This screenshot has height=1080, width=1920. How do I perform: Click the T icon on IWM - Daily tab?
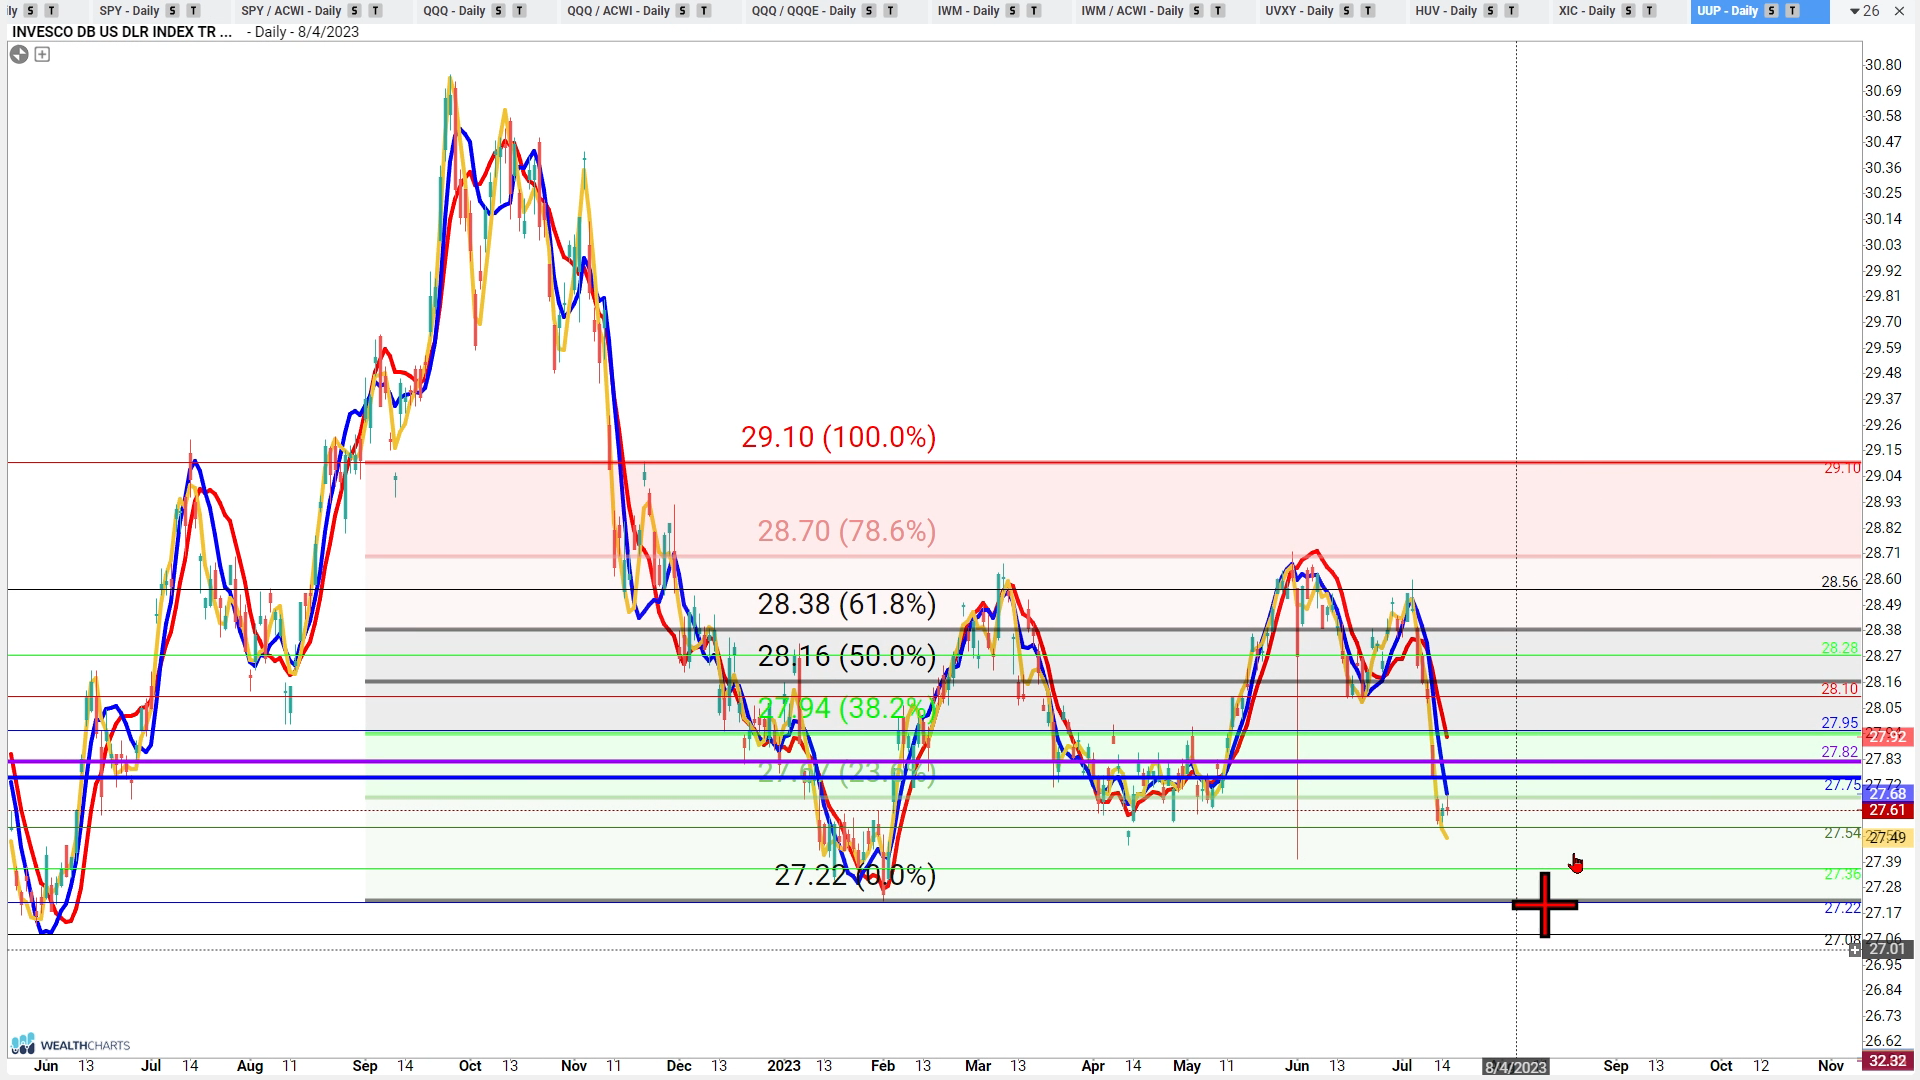point(1034,11)
